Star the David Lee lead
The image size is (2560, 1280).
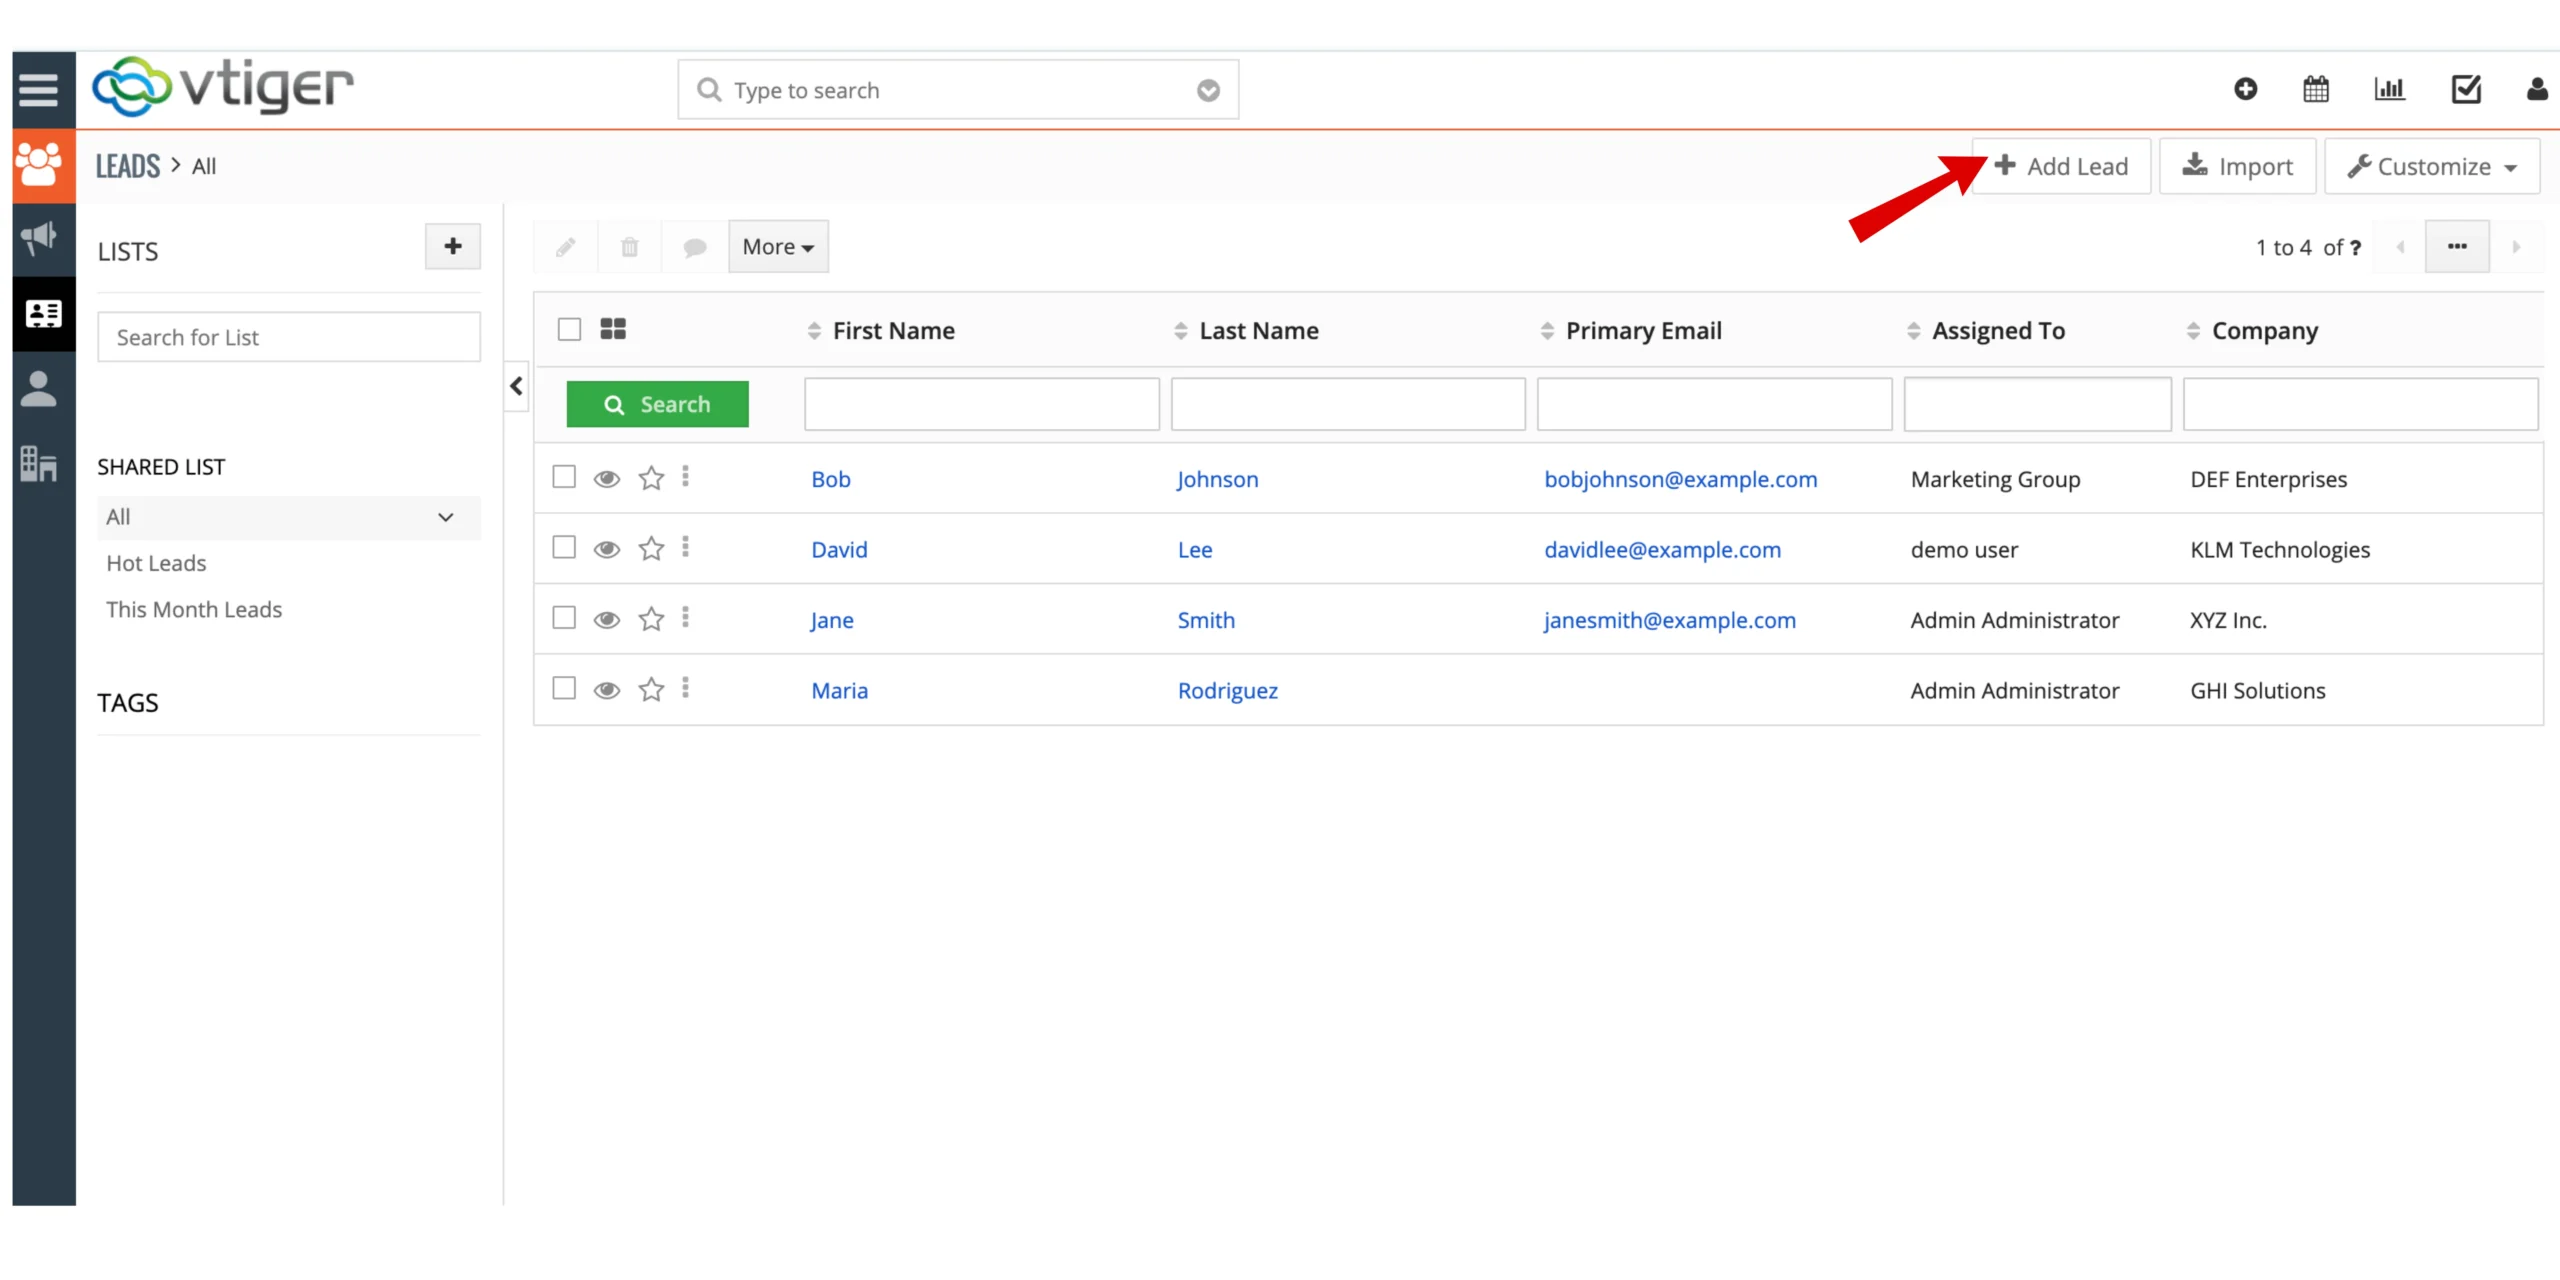651,549
